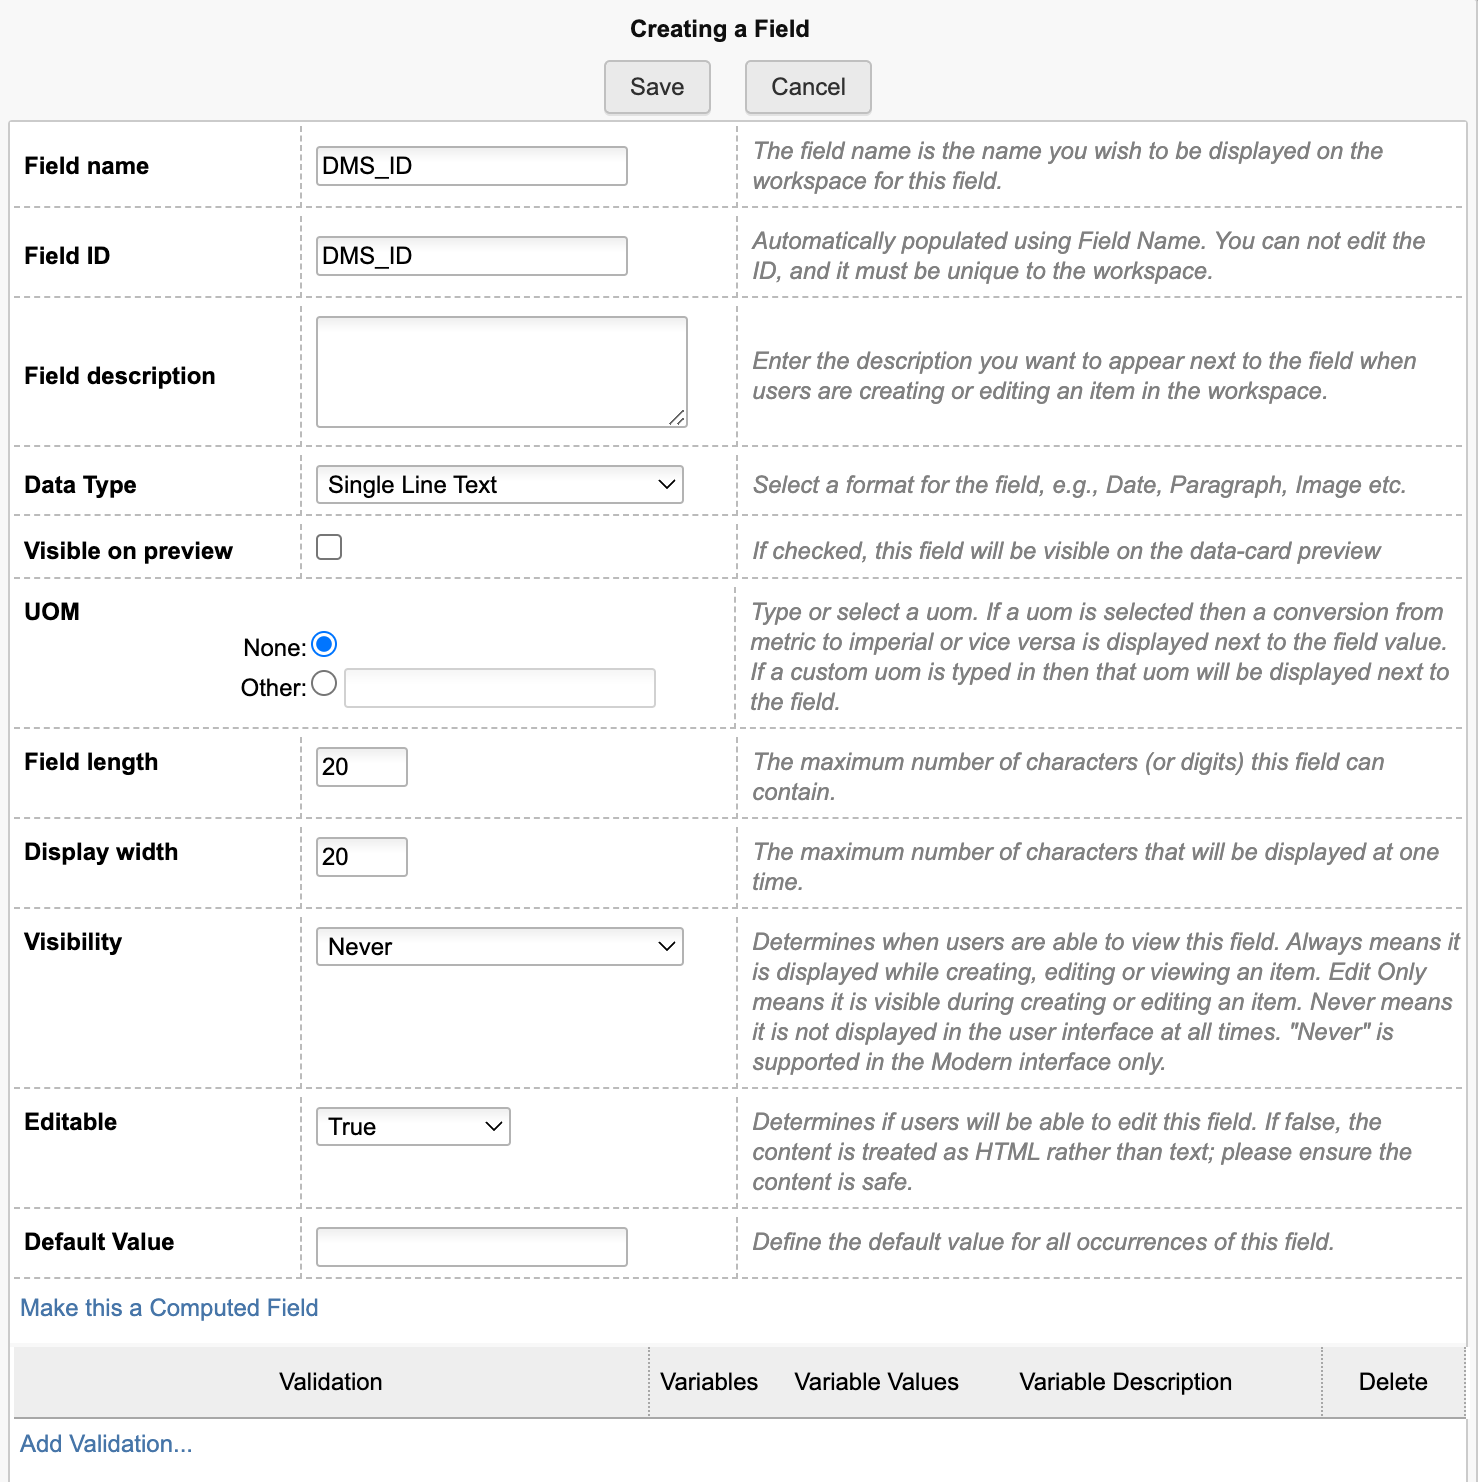
Task: Focus the Field ID text box
Action: point(471,256)
